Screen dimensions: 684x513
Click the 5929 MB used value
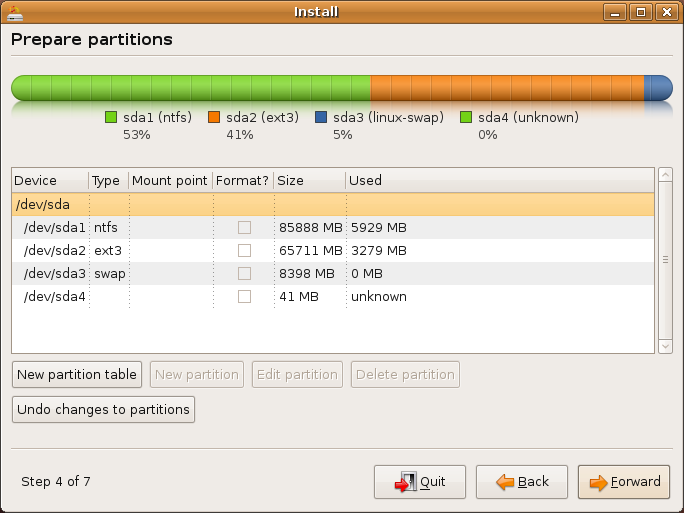[x=379, y=227]
